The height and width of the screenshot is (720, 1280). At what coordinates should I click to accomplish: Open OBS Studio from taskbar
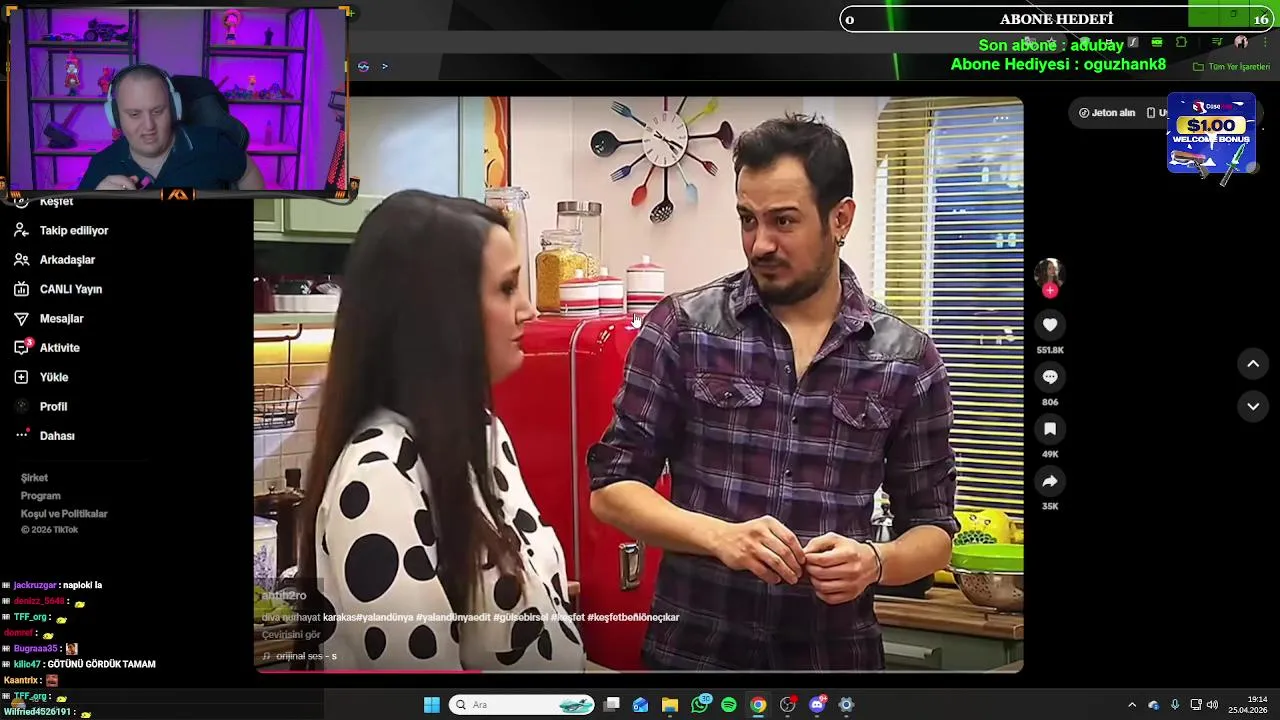coord(788,705)
